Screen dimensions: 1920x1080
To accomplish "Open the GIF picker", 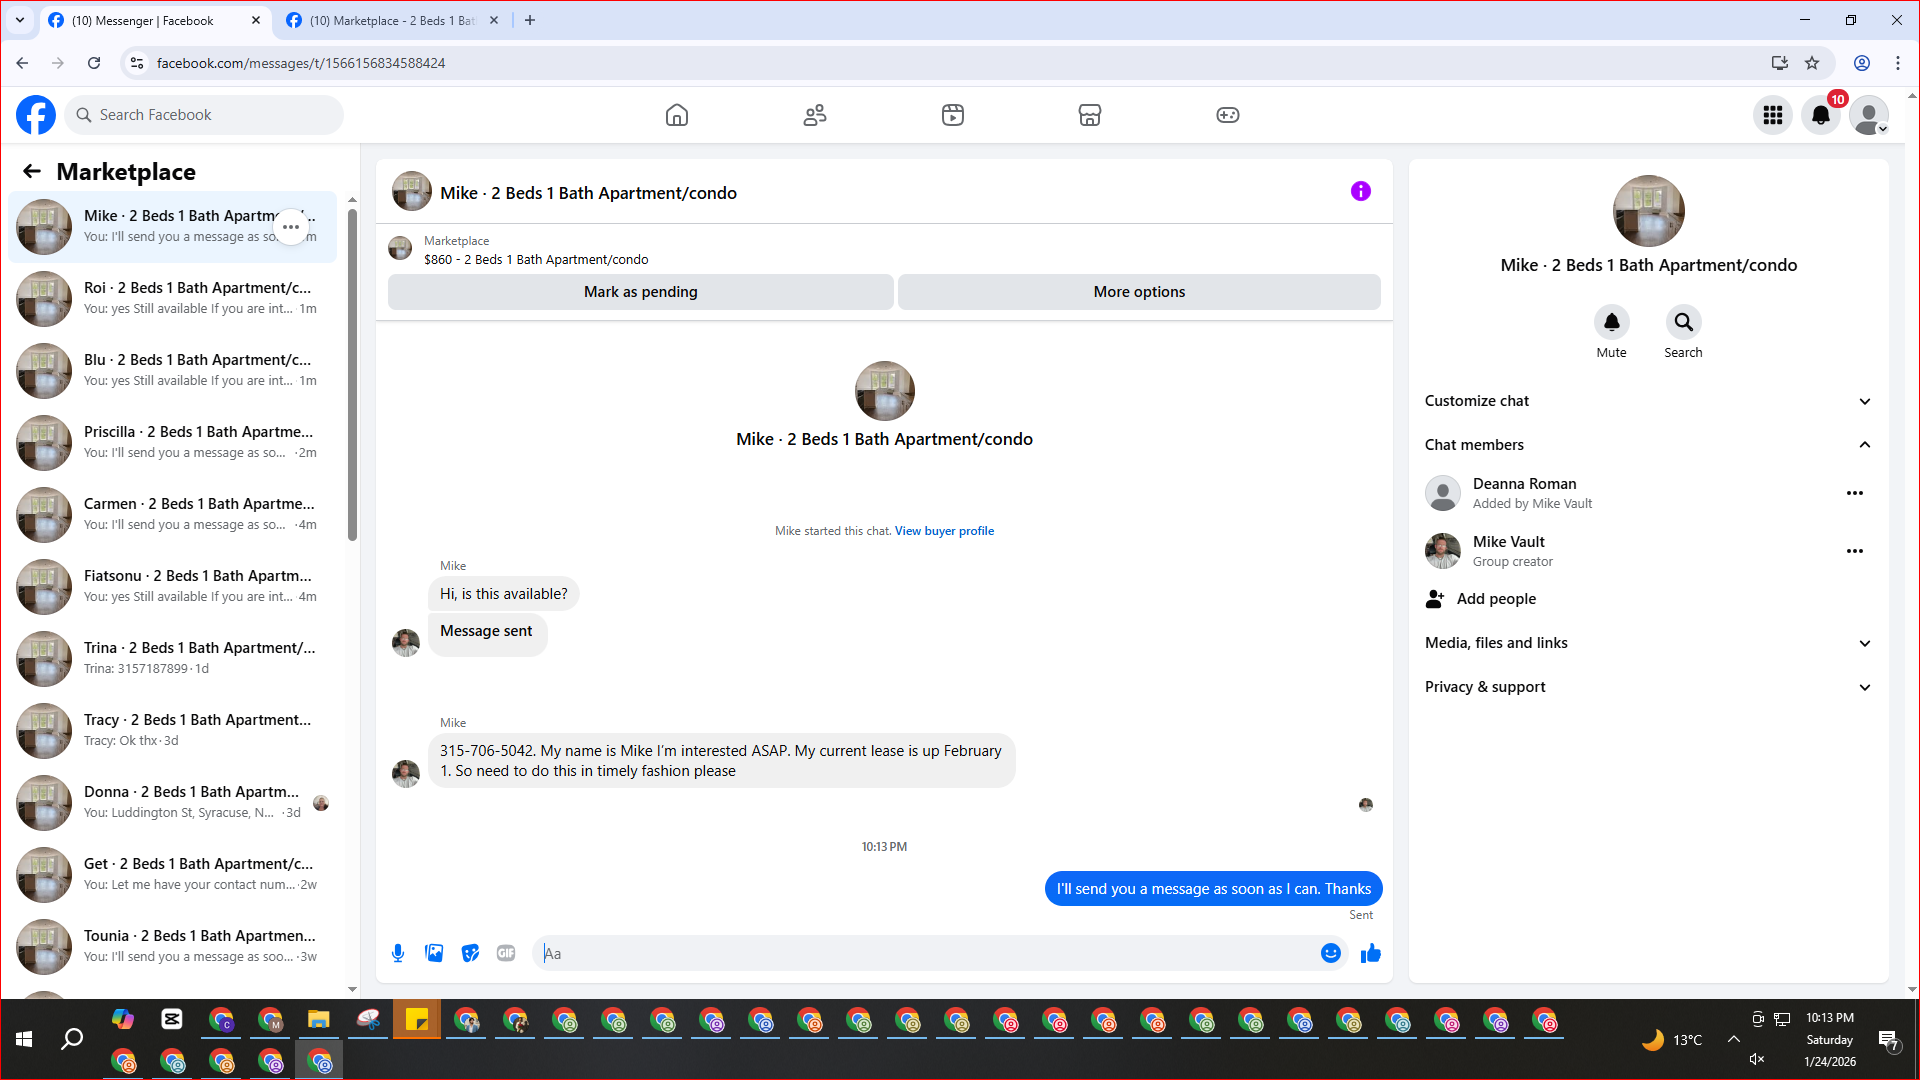I will (x=506, y=953).
